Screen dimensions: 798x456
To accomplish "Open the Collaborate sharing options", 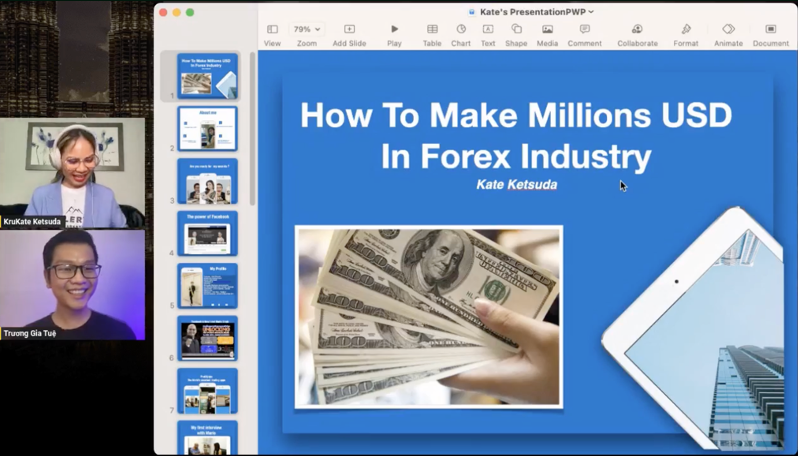I will 637,30.
